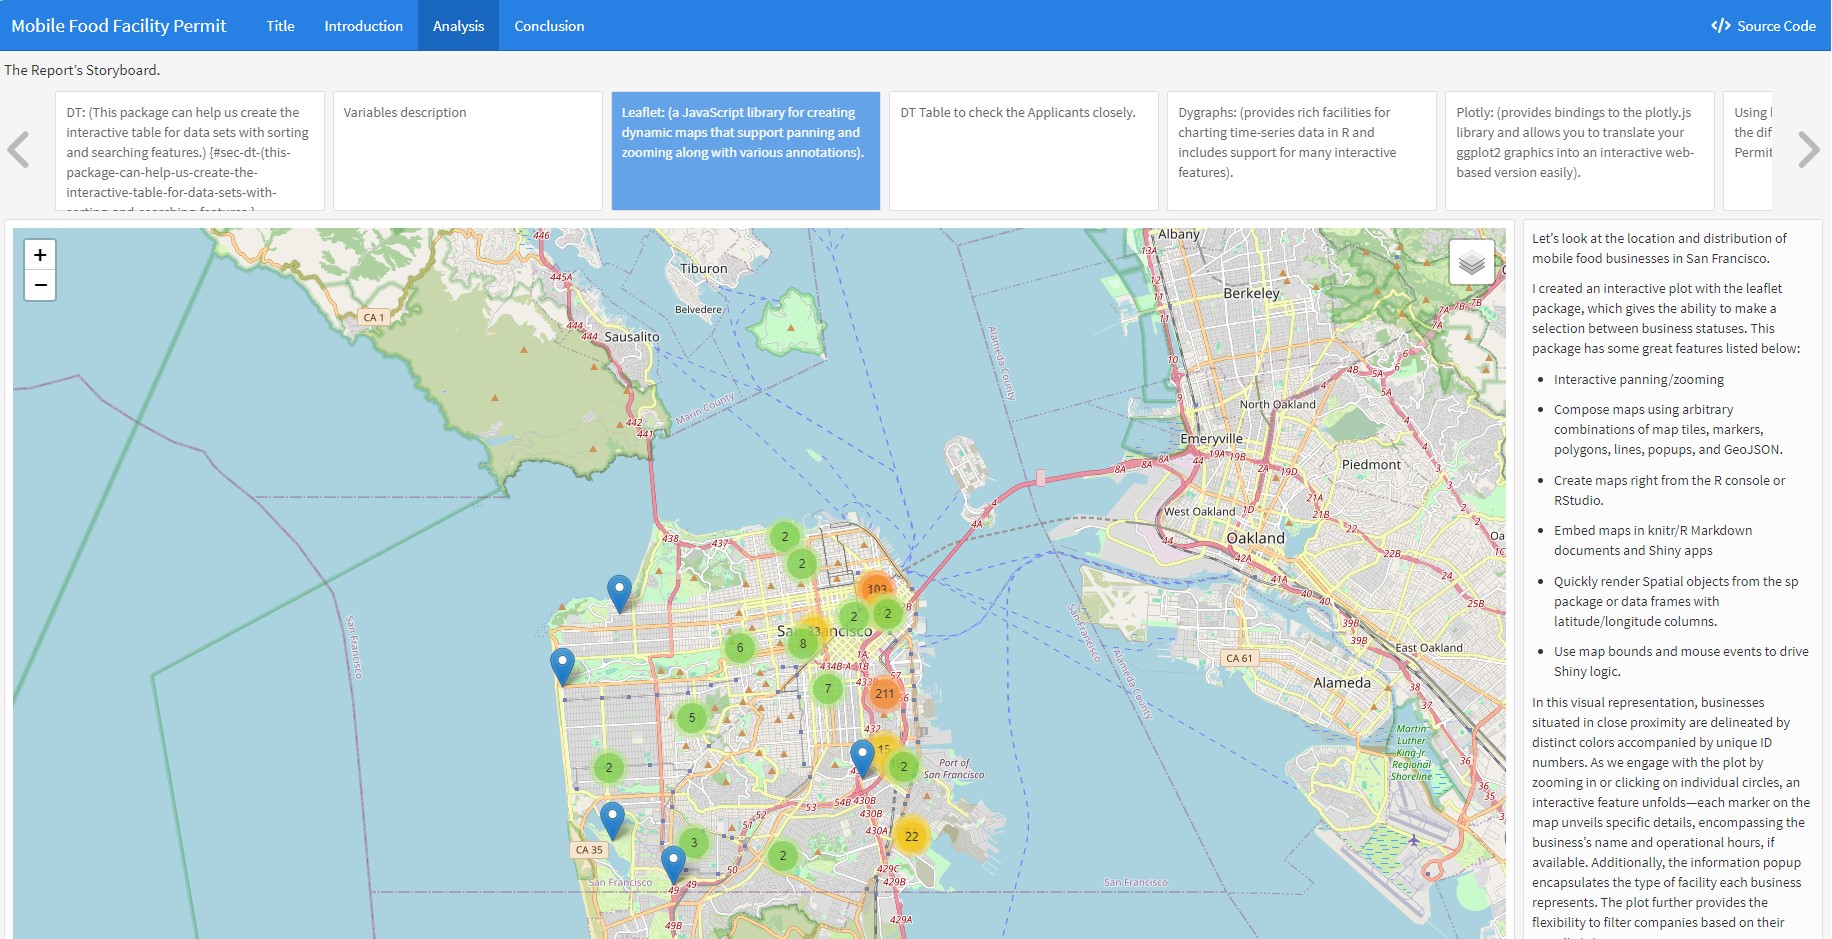Zoom in on the leaflet map

click(40, 255)
